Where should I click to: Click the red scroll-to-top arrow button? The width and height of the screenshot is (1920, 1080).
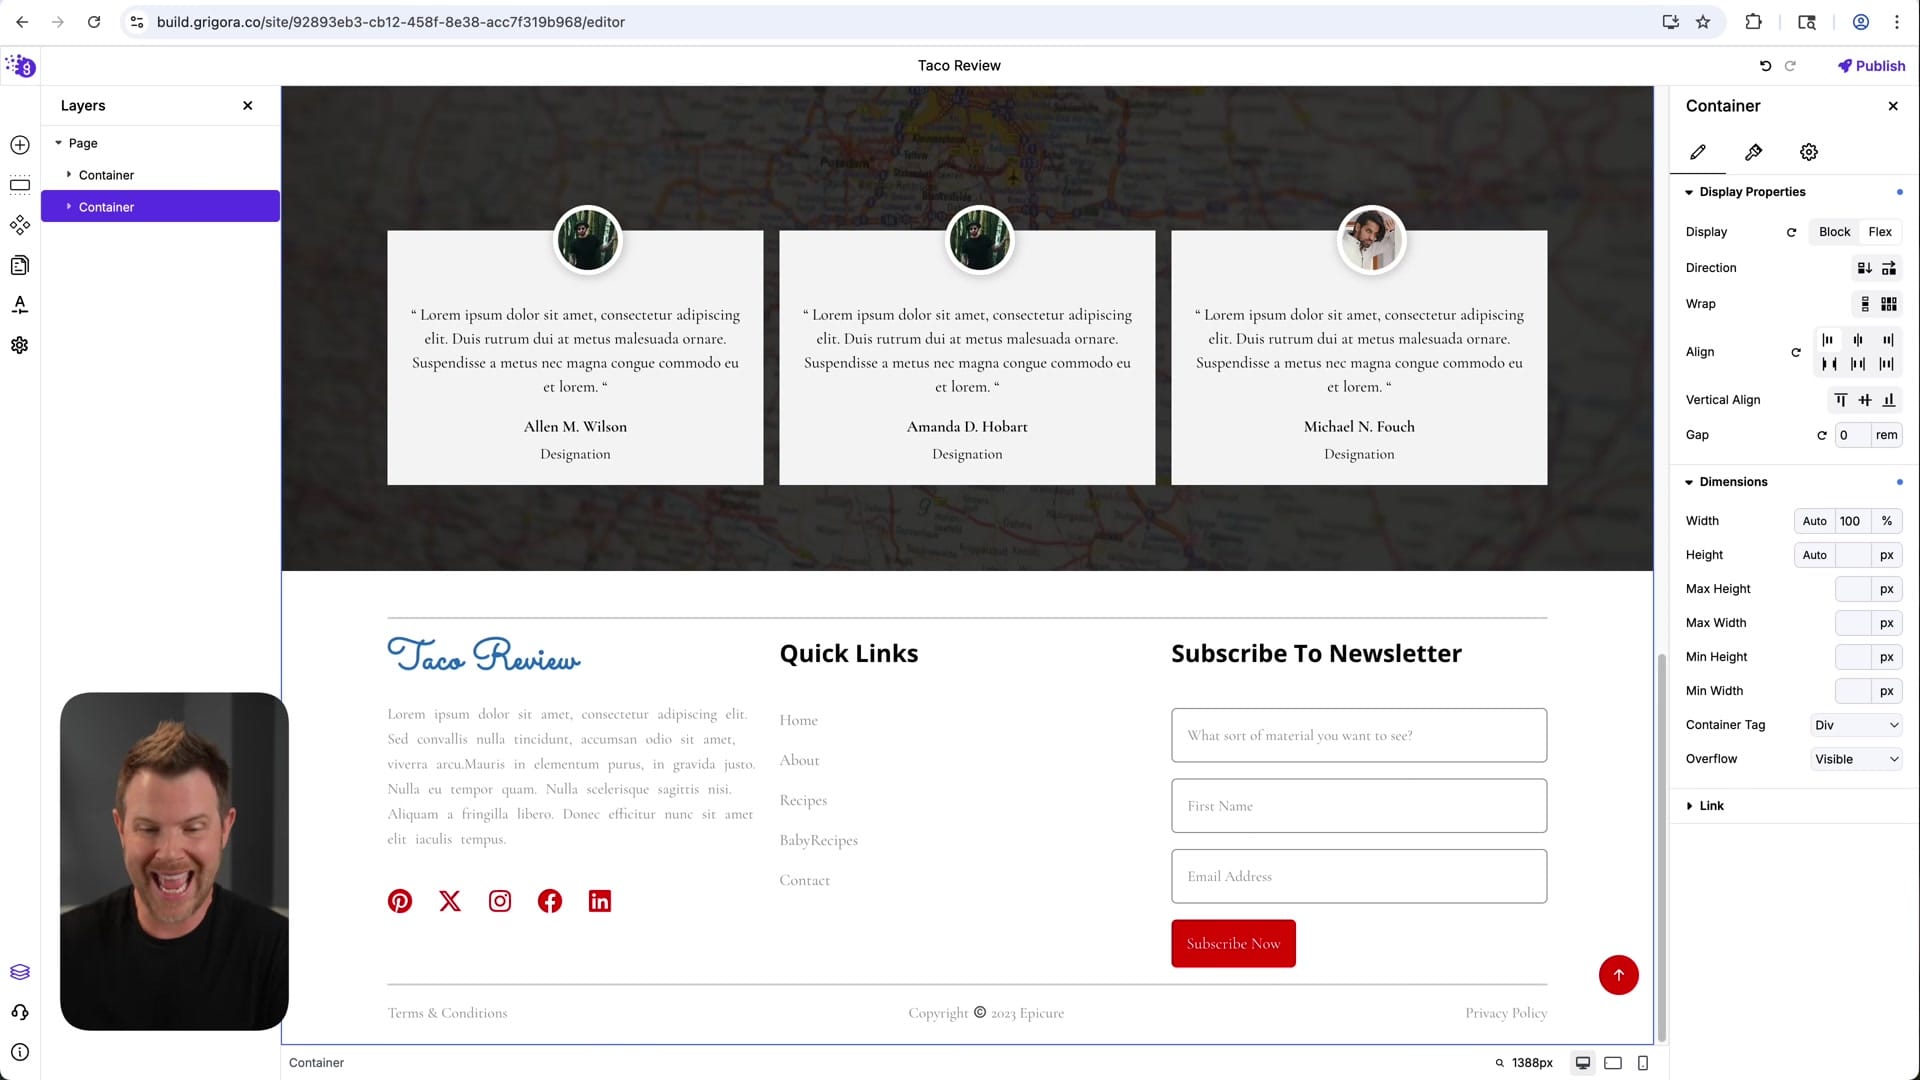[x=1618, y=975]
